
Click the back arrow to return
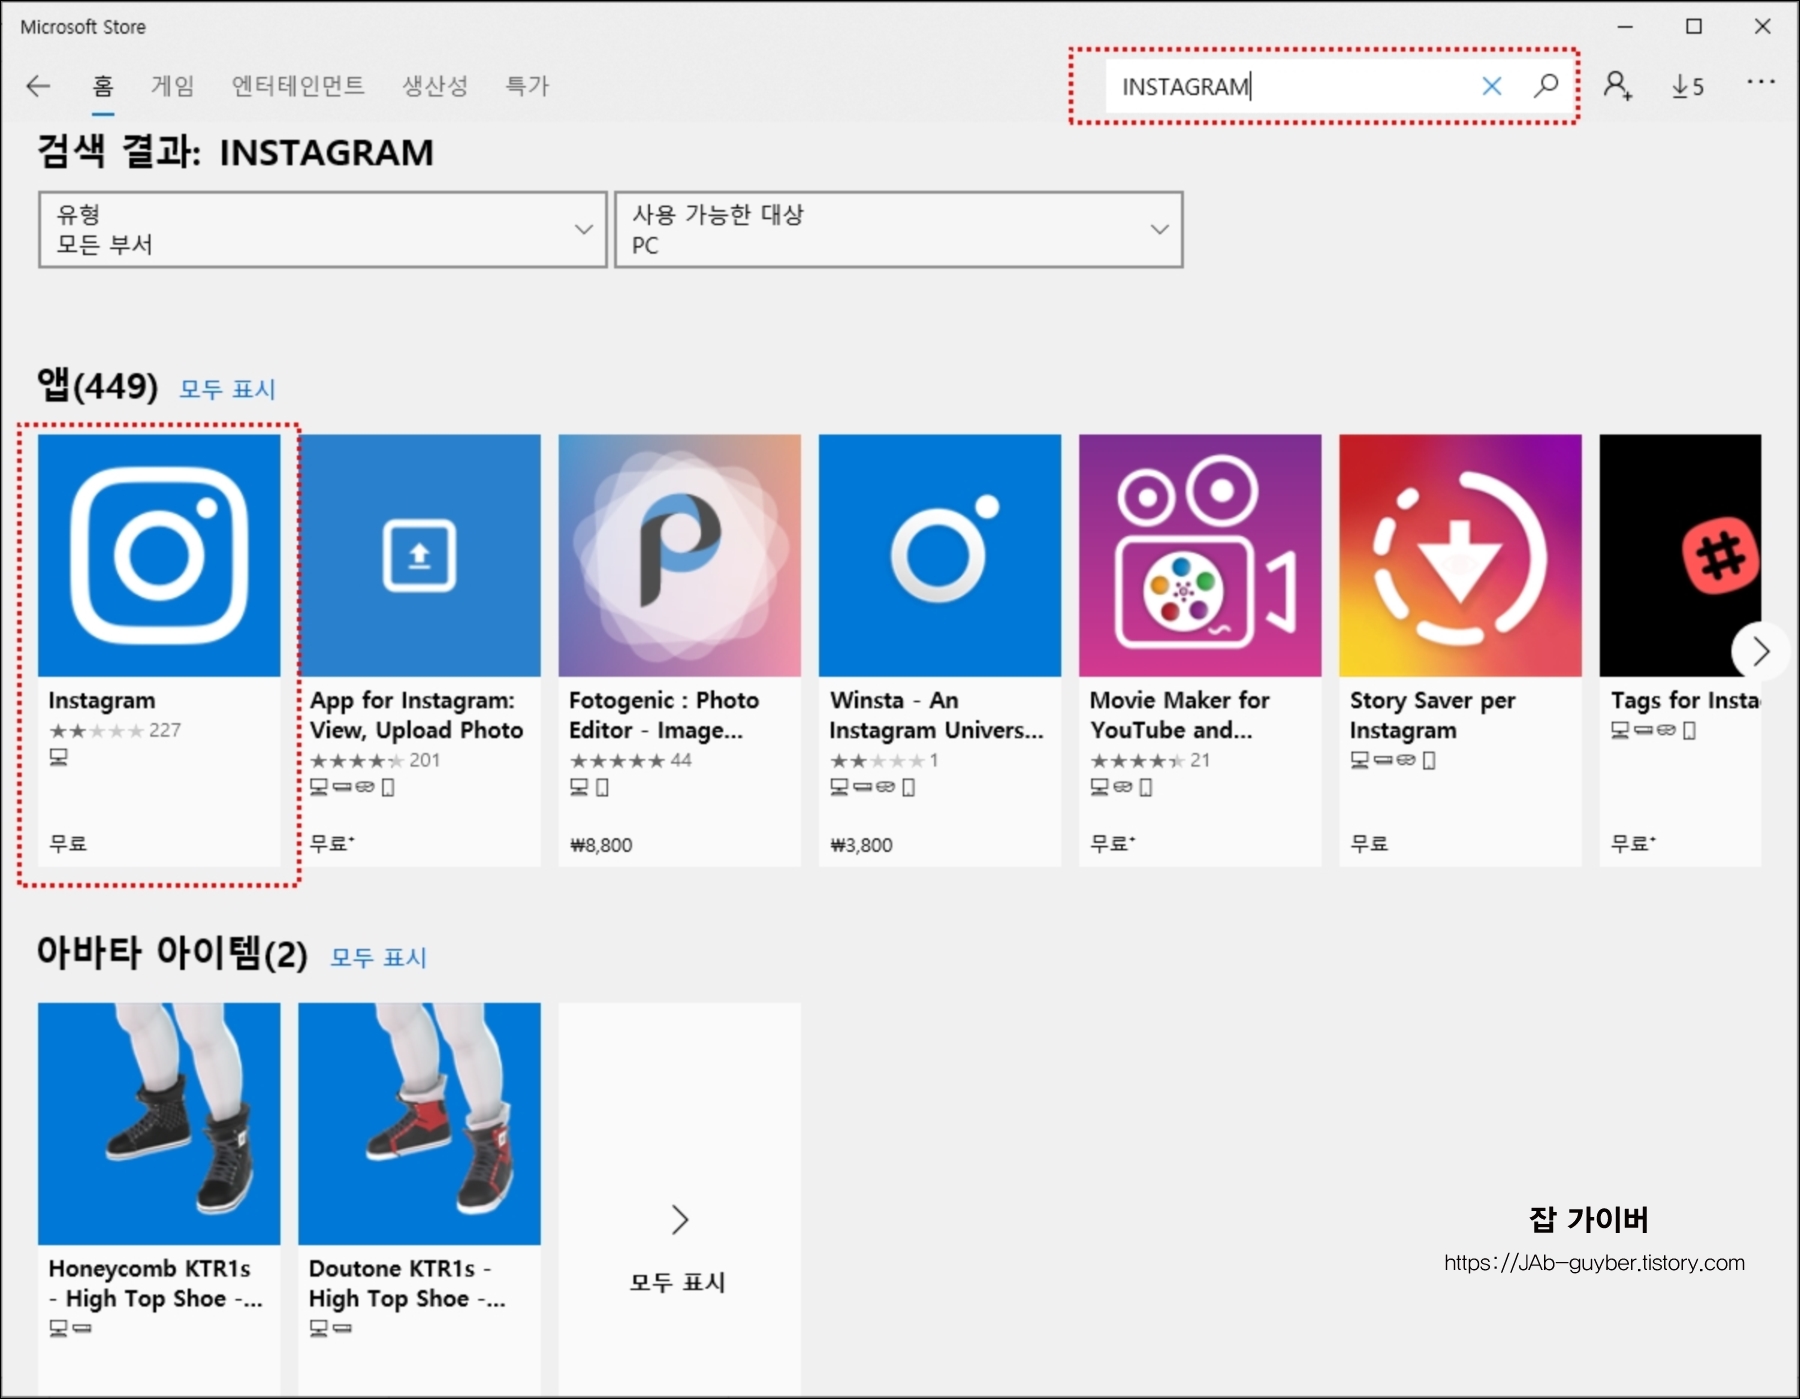point(38,86)
